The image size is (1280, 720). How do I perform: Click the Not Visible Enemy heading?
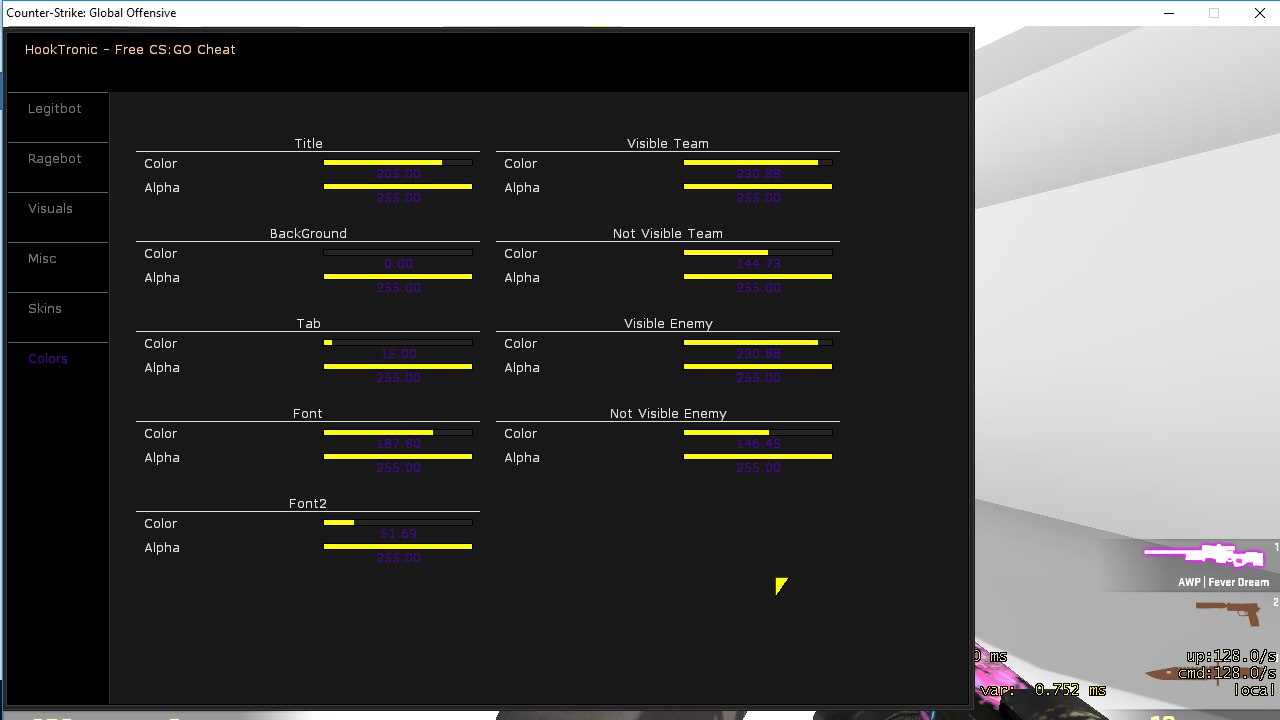(668, 414)
